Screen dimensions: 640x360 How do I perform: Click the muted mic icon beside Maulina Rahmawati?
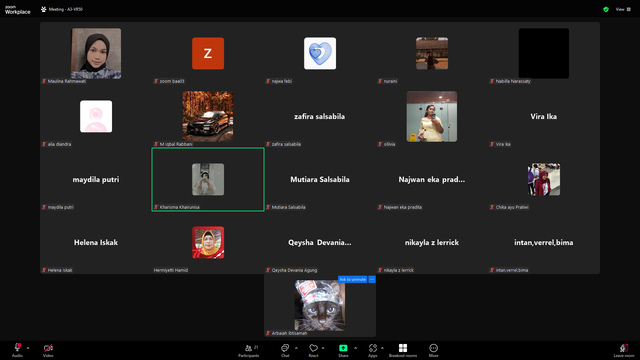[44, 81]
